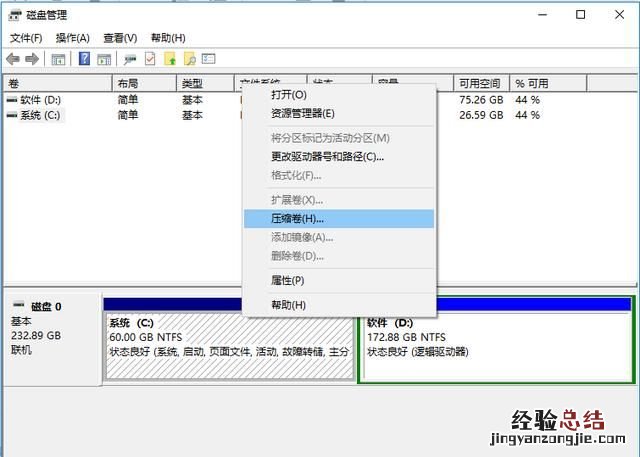Click 添加镜像(A)... in the context menu

pos(339,237)
